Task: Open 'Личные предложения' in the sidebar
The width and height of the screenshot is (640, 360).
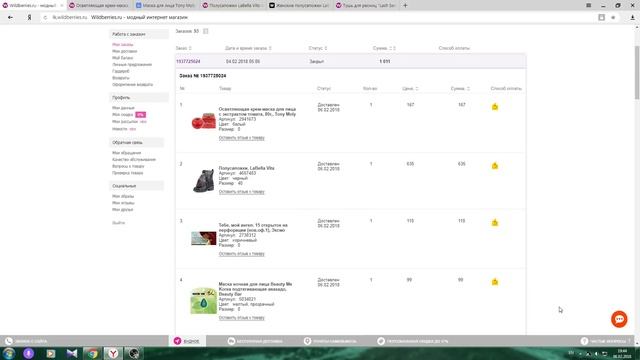Action: click(132, 64)
